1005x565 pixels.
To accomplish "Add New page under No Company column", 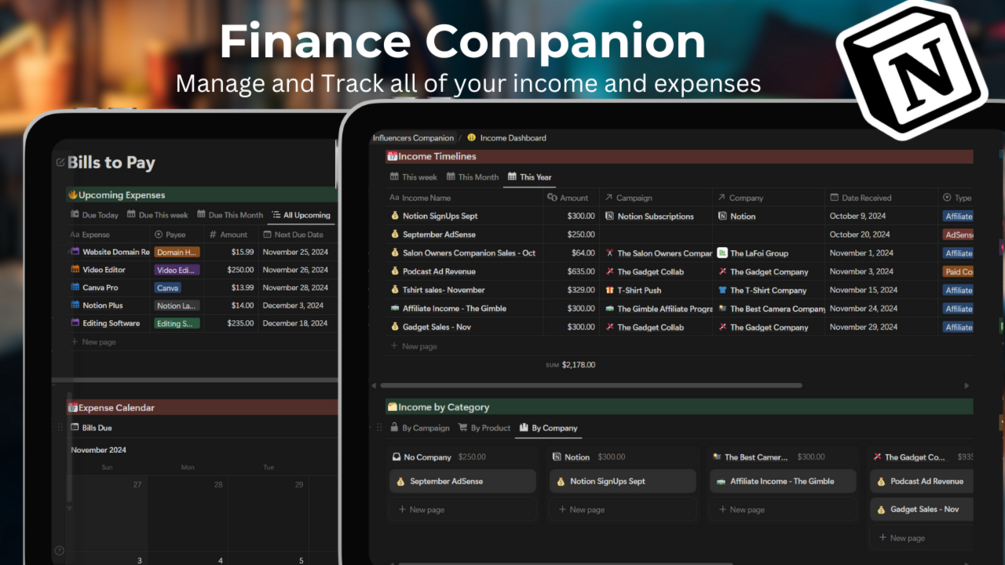I will click(462, 510).
